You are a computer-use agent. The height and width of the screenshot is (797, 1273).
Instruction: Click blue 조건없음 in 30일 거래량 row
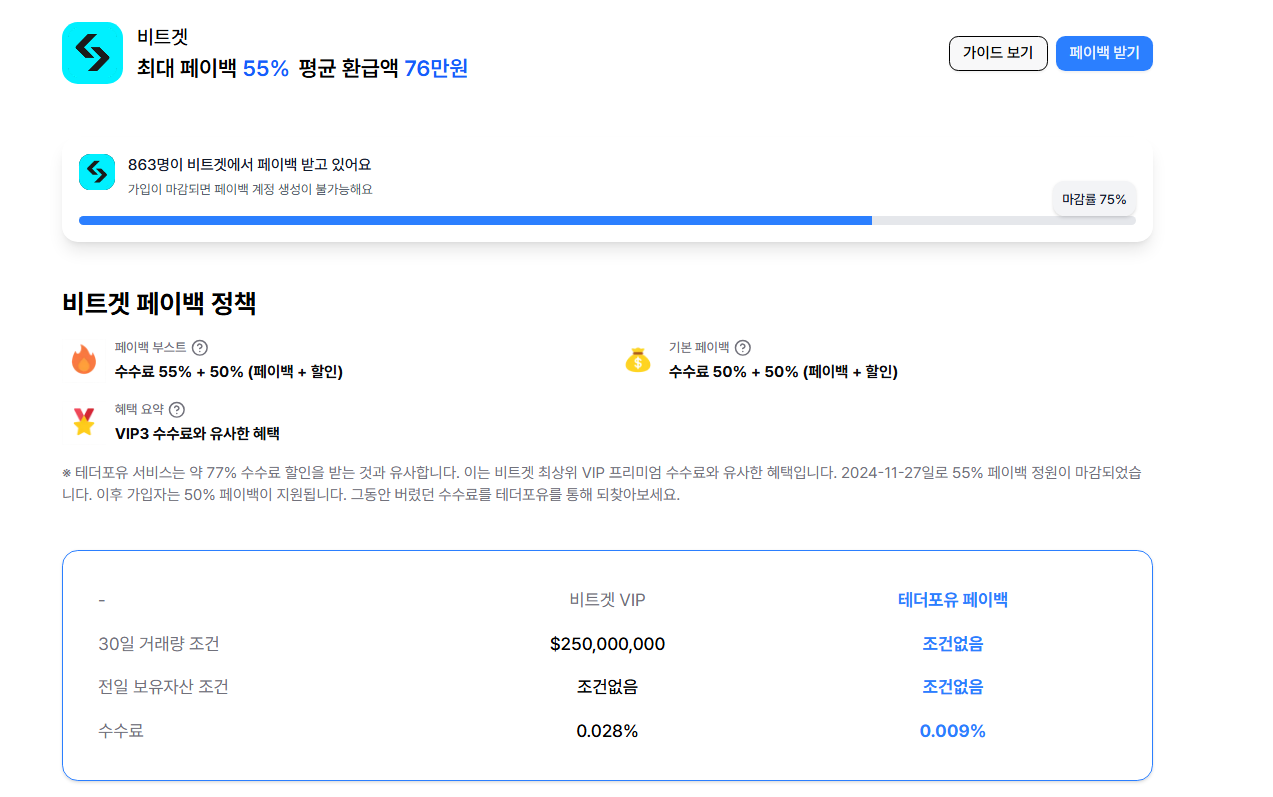pyautogui.click(x=953, y=644)
